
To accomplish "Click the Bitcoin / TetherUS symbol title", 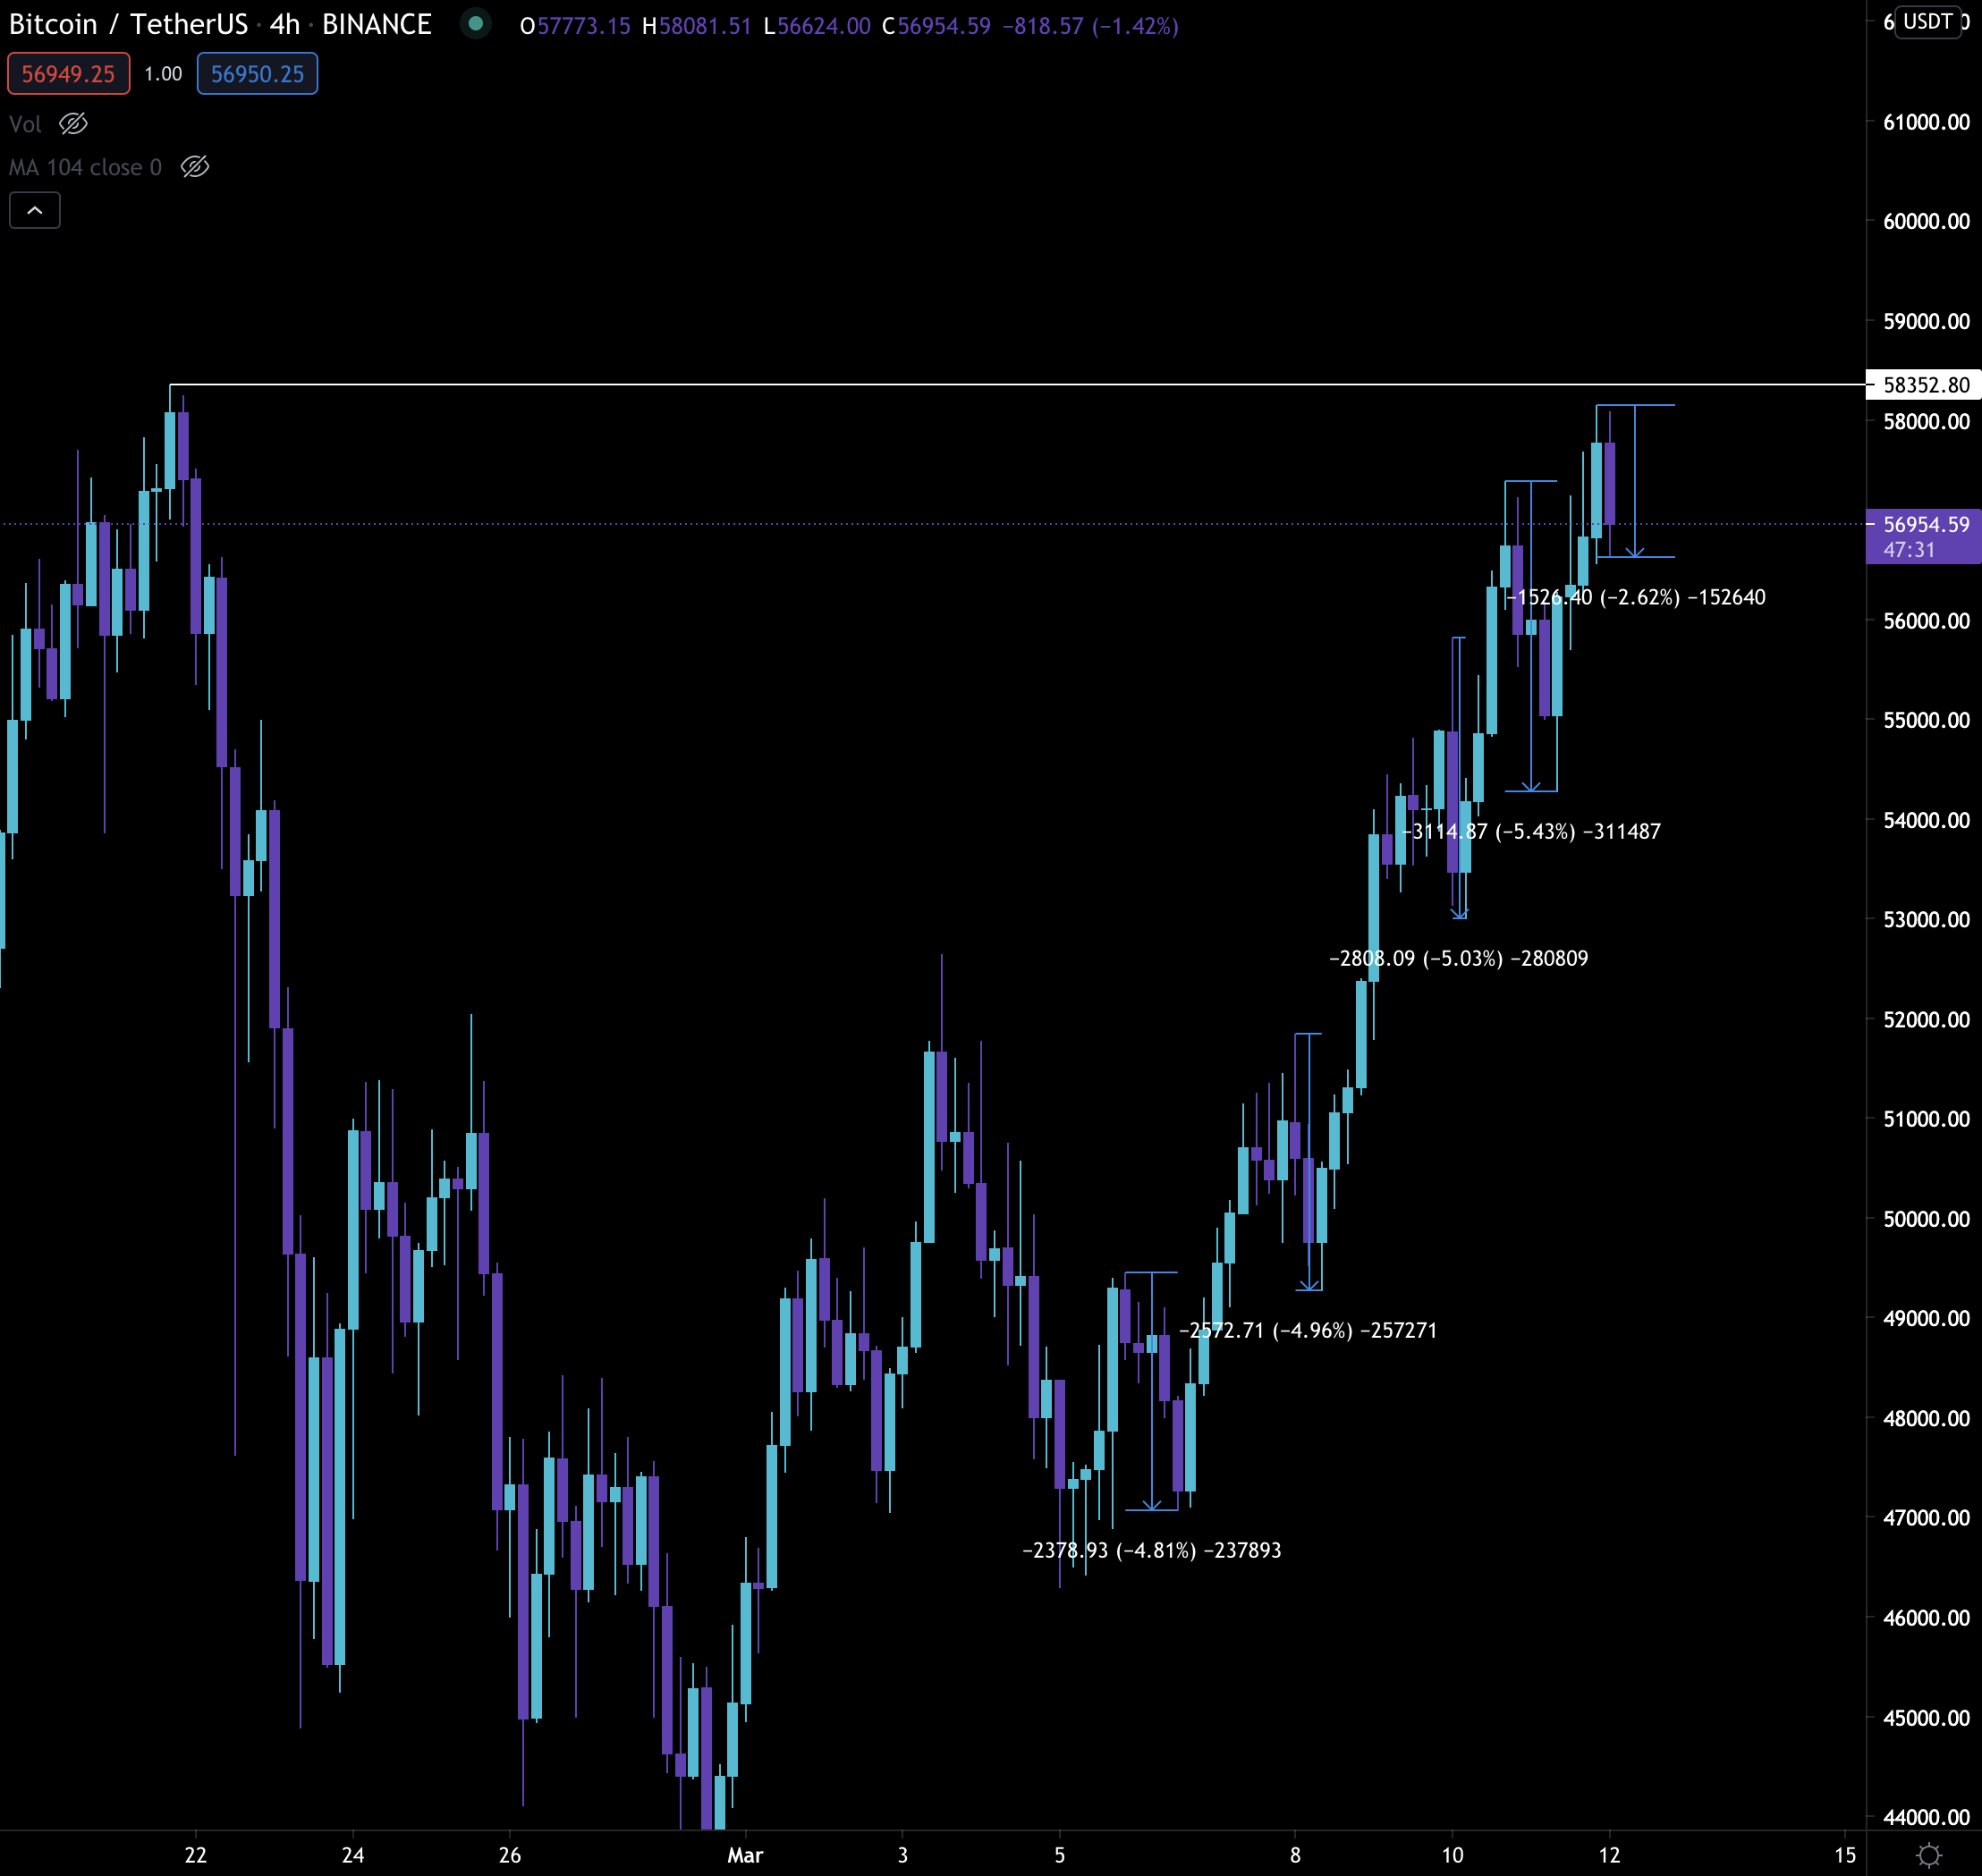I will (128, 24).
